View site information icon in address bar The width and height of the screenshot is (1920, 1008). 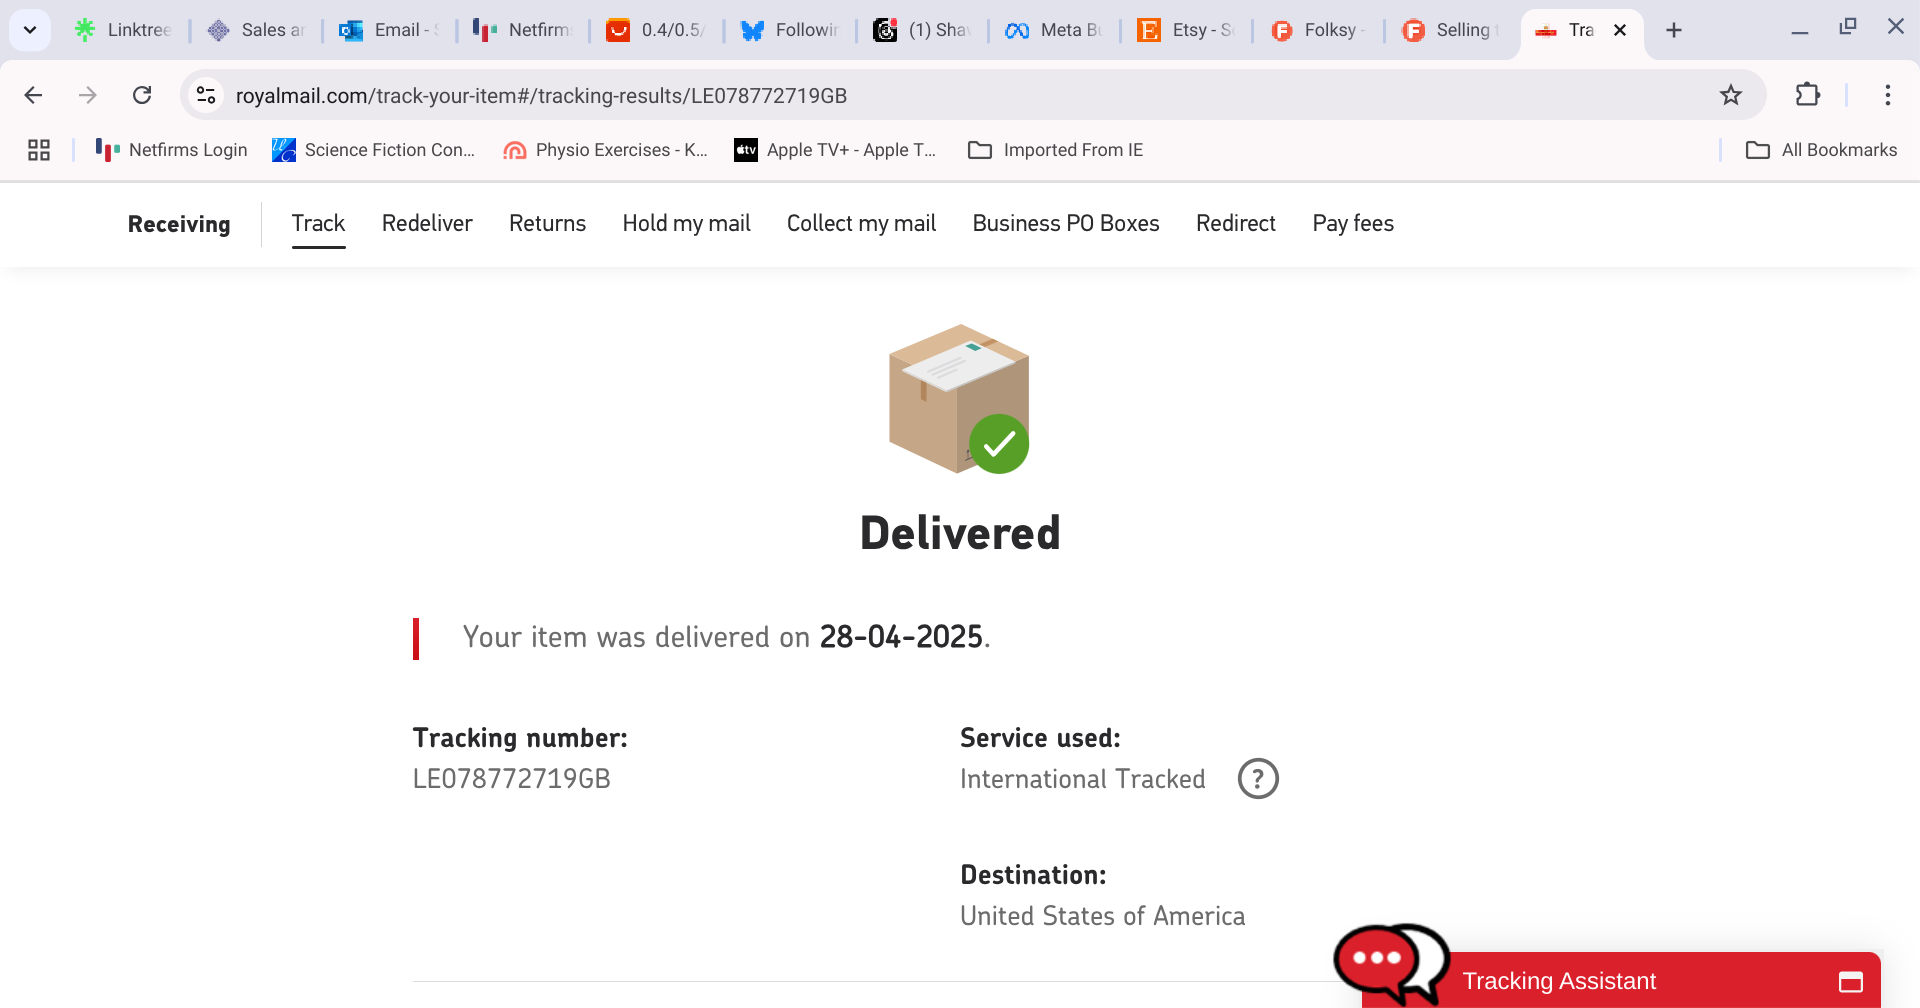[x=206, y=95]
